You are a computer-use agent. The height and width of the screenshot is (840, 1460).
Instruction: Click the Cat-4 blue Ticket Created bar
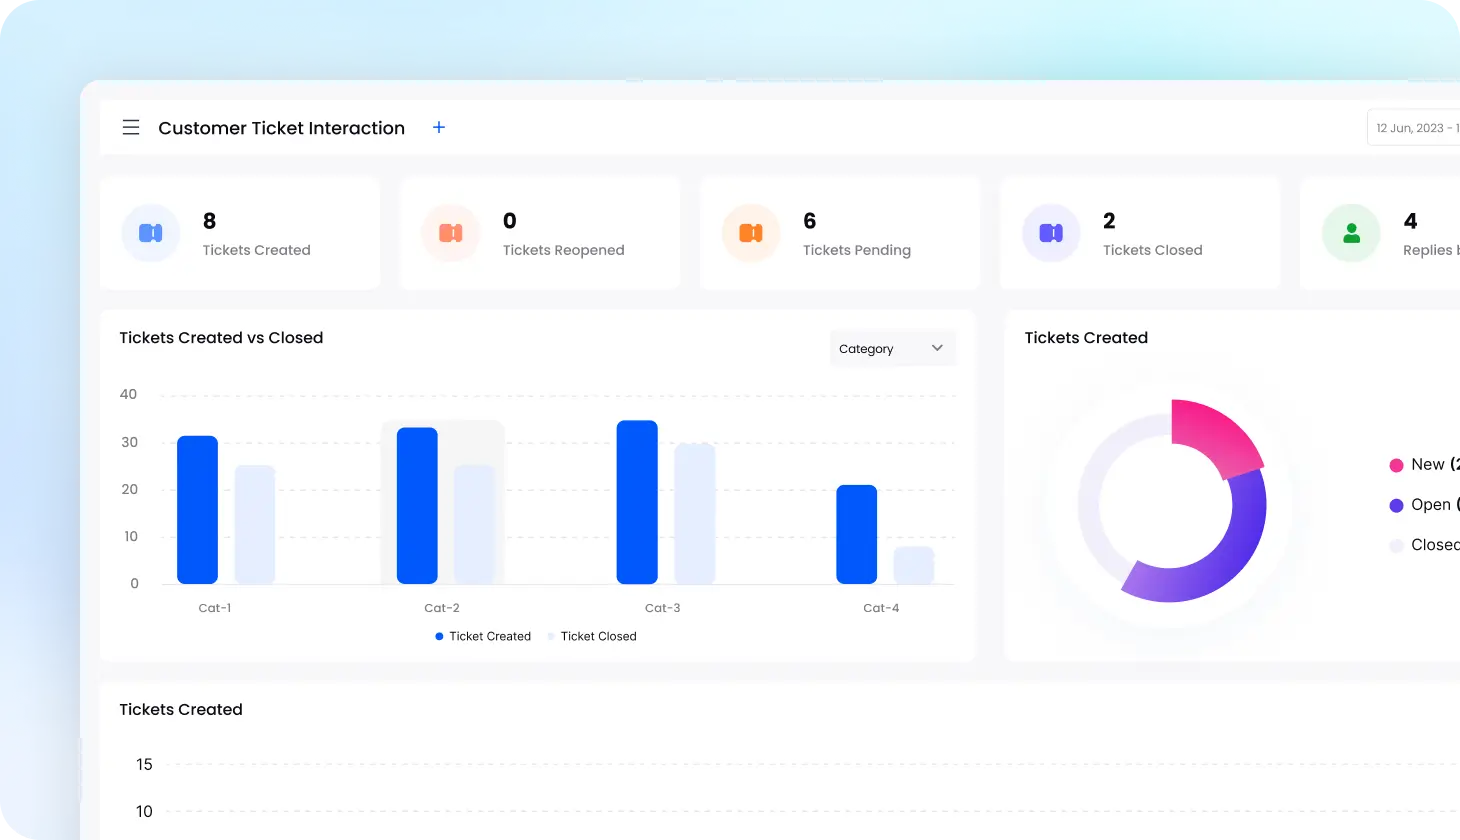pos(857,535)
